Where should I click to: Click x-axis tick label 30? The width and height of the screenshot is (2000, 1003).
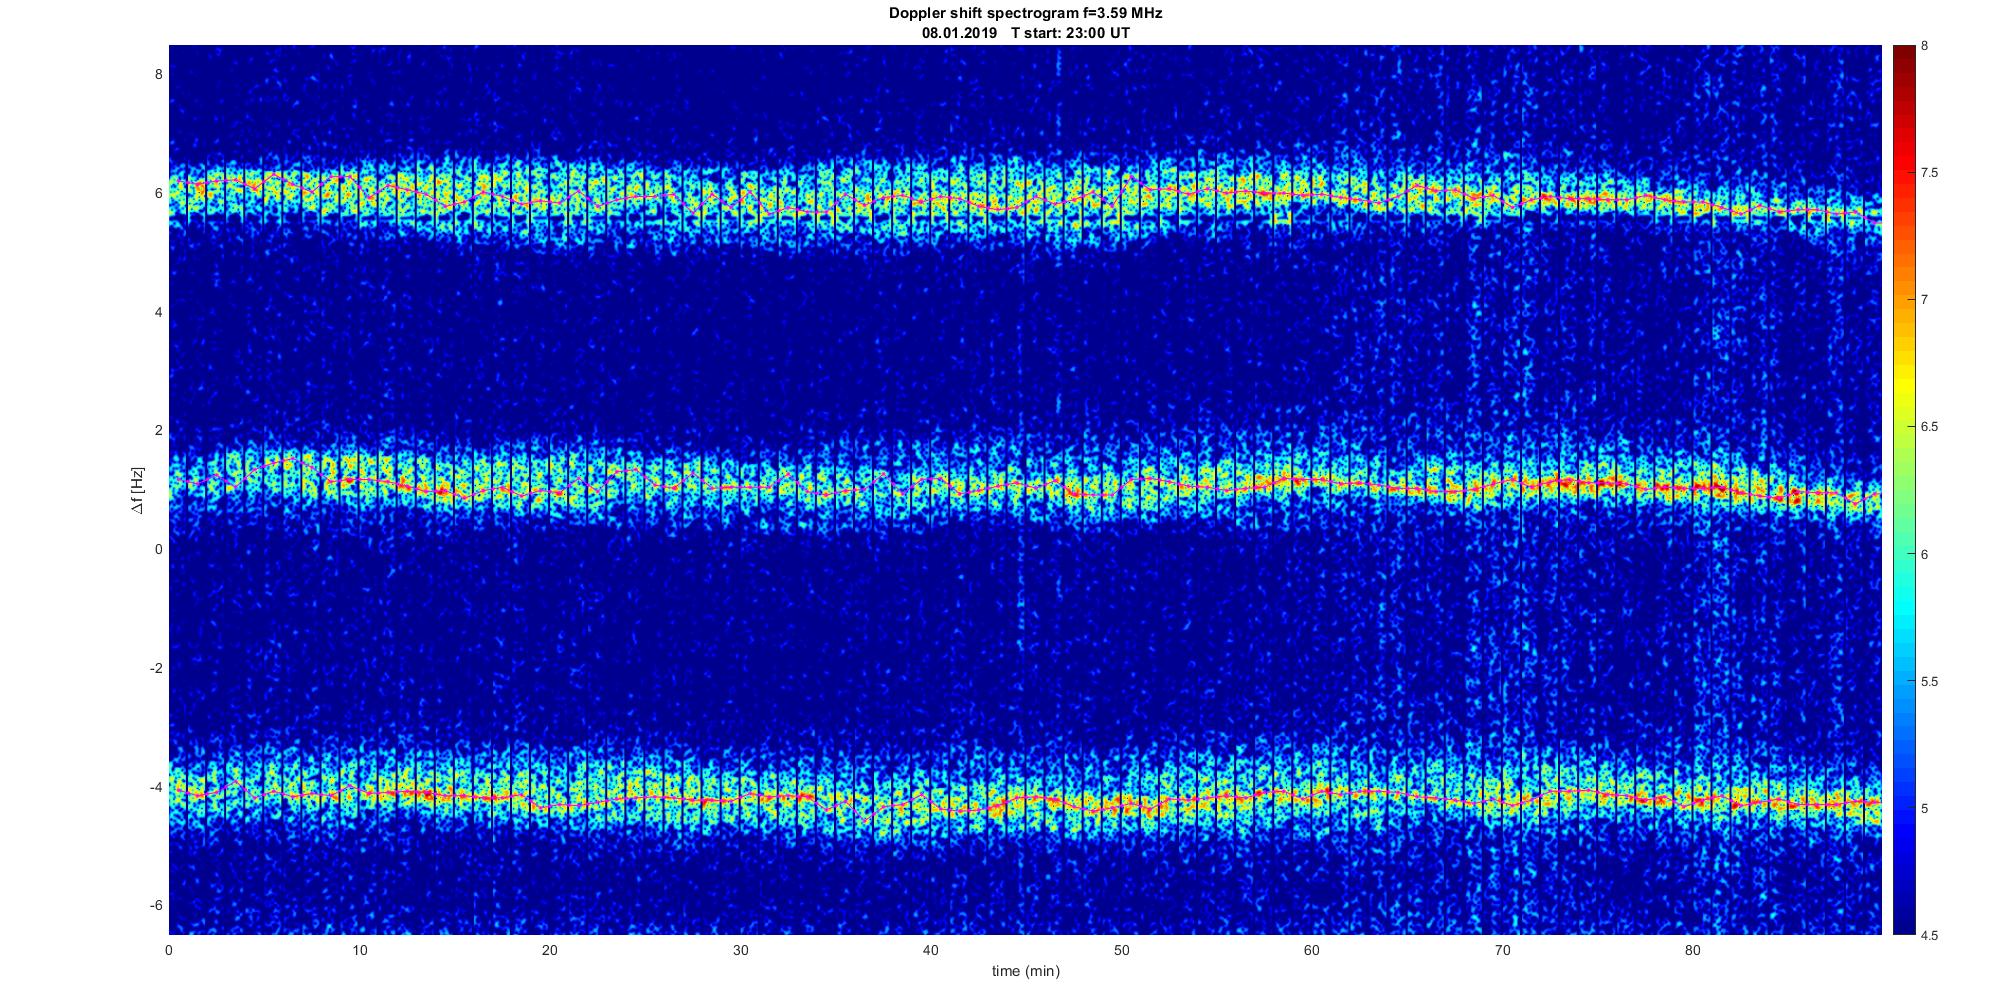click(x=740, y=950)
